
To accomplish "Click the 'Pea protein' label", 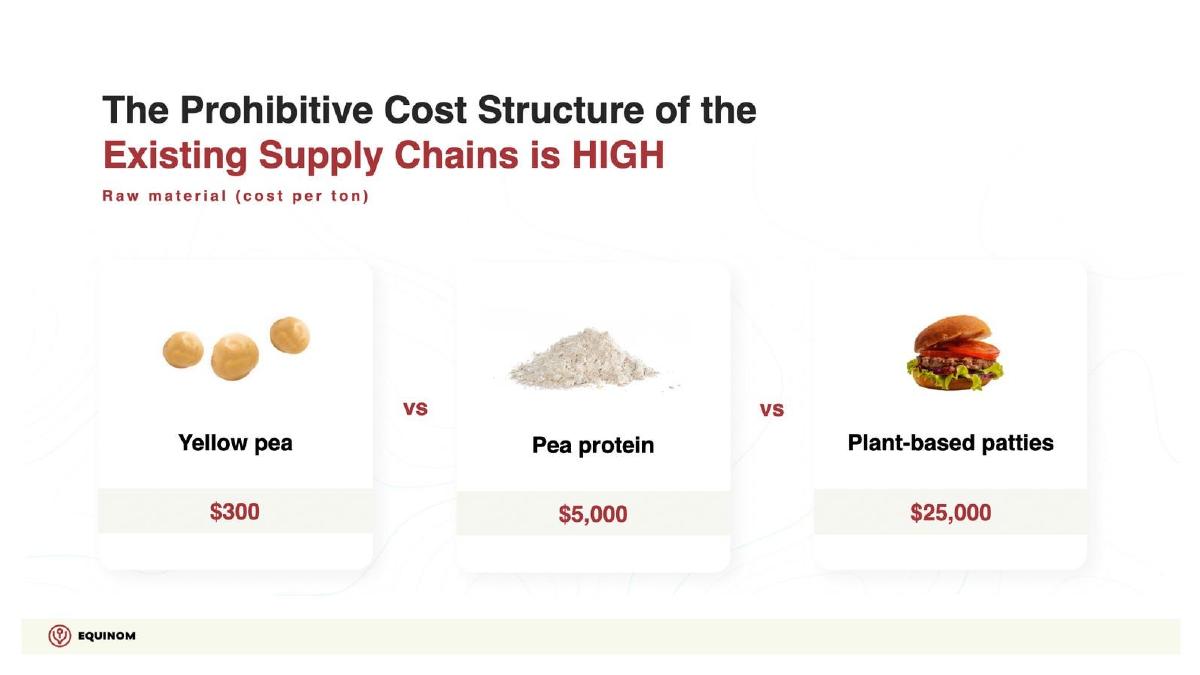I will click(x=593, y=445).
